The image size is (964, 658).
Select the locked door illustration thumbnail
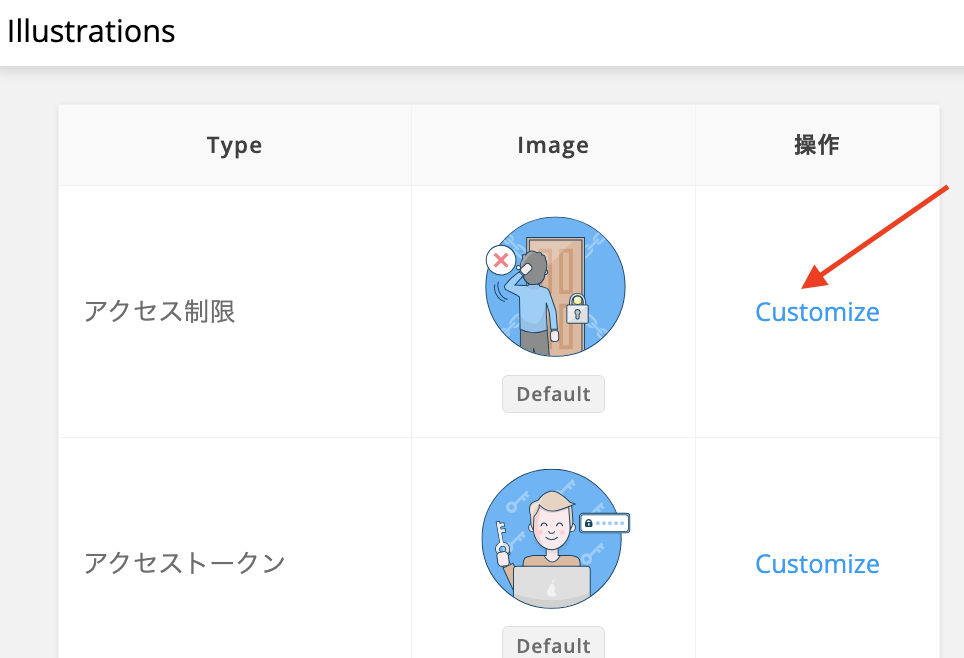tap(554, 287)
